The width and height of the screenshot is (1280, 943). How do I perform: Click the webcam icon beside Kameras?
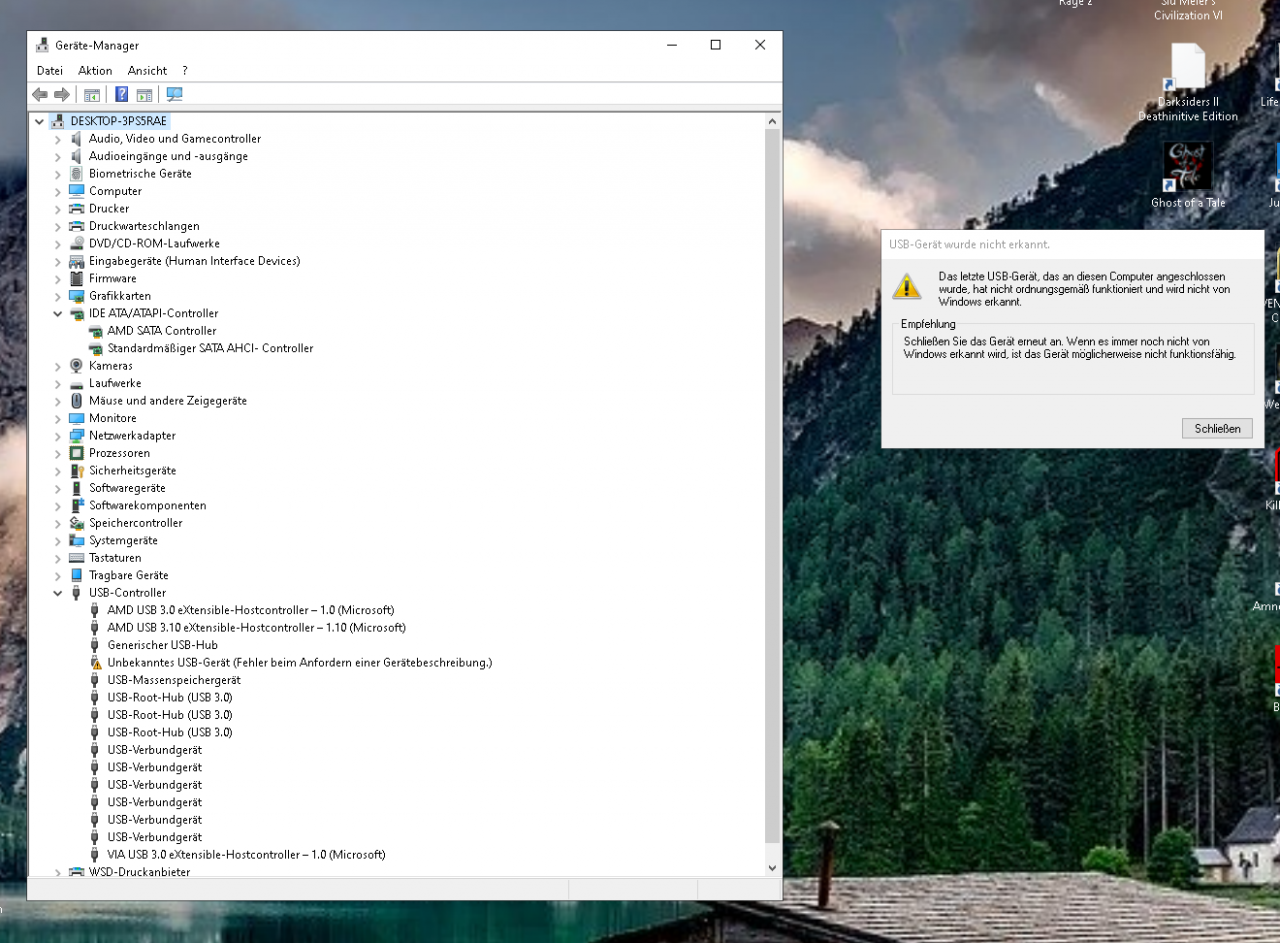point(77,366)
